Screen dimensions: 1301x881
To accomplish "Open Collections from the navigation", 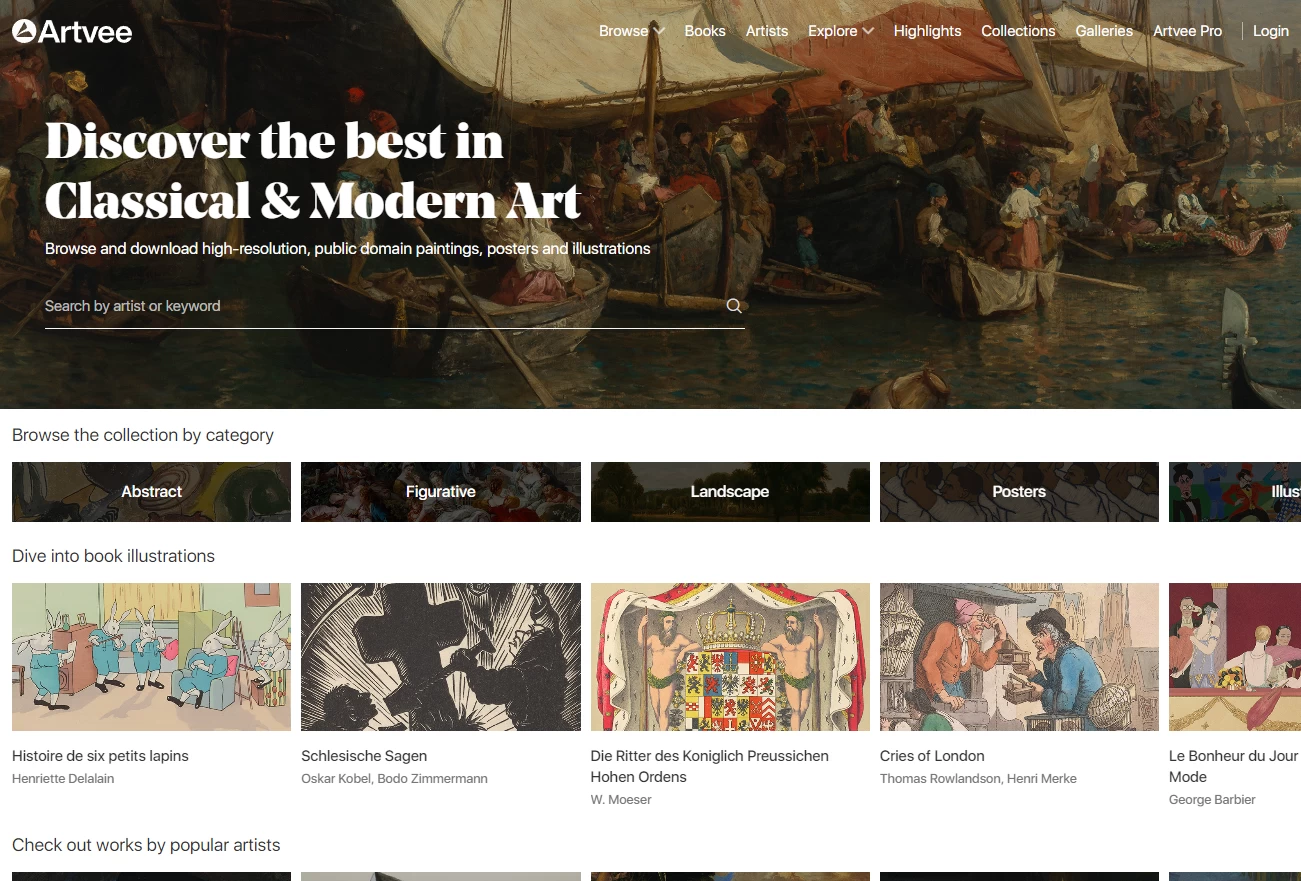I will click(1018, 31).
